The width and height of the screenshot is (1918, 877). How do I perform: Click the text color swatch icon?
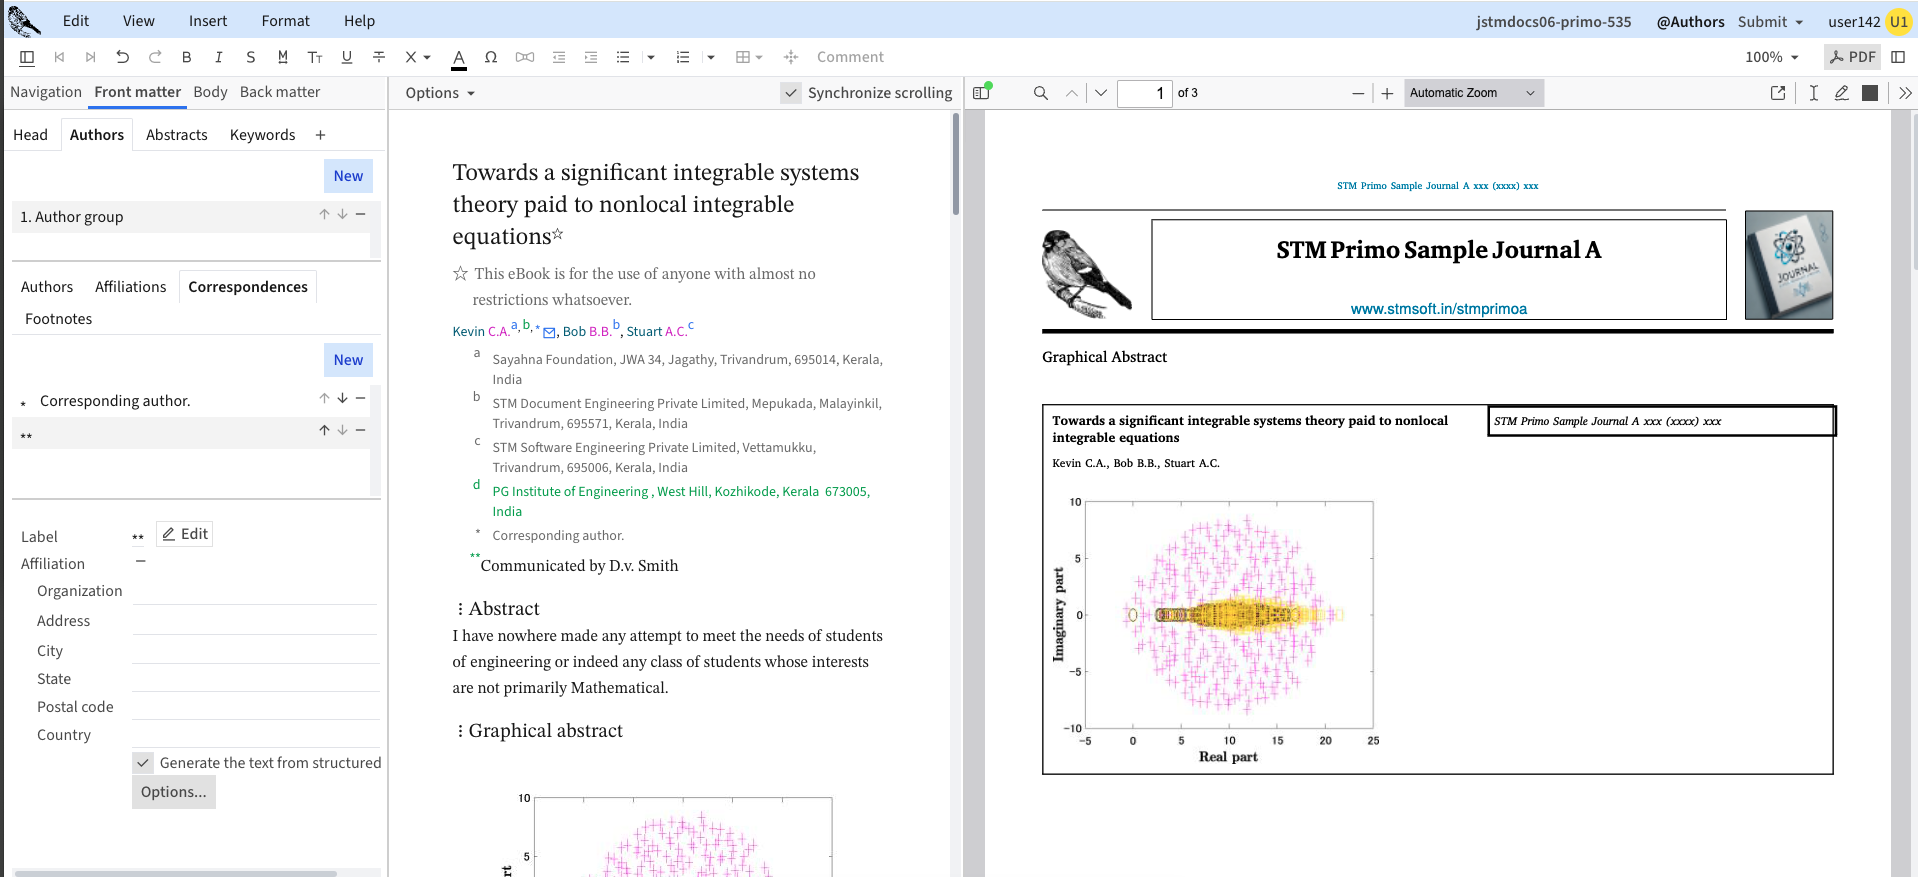coord(459,58)
